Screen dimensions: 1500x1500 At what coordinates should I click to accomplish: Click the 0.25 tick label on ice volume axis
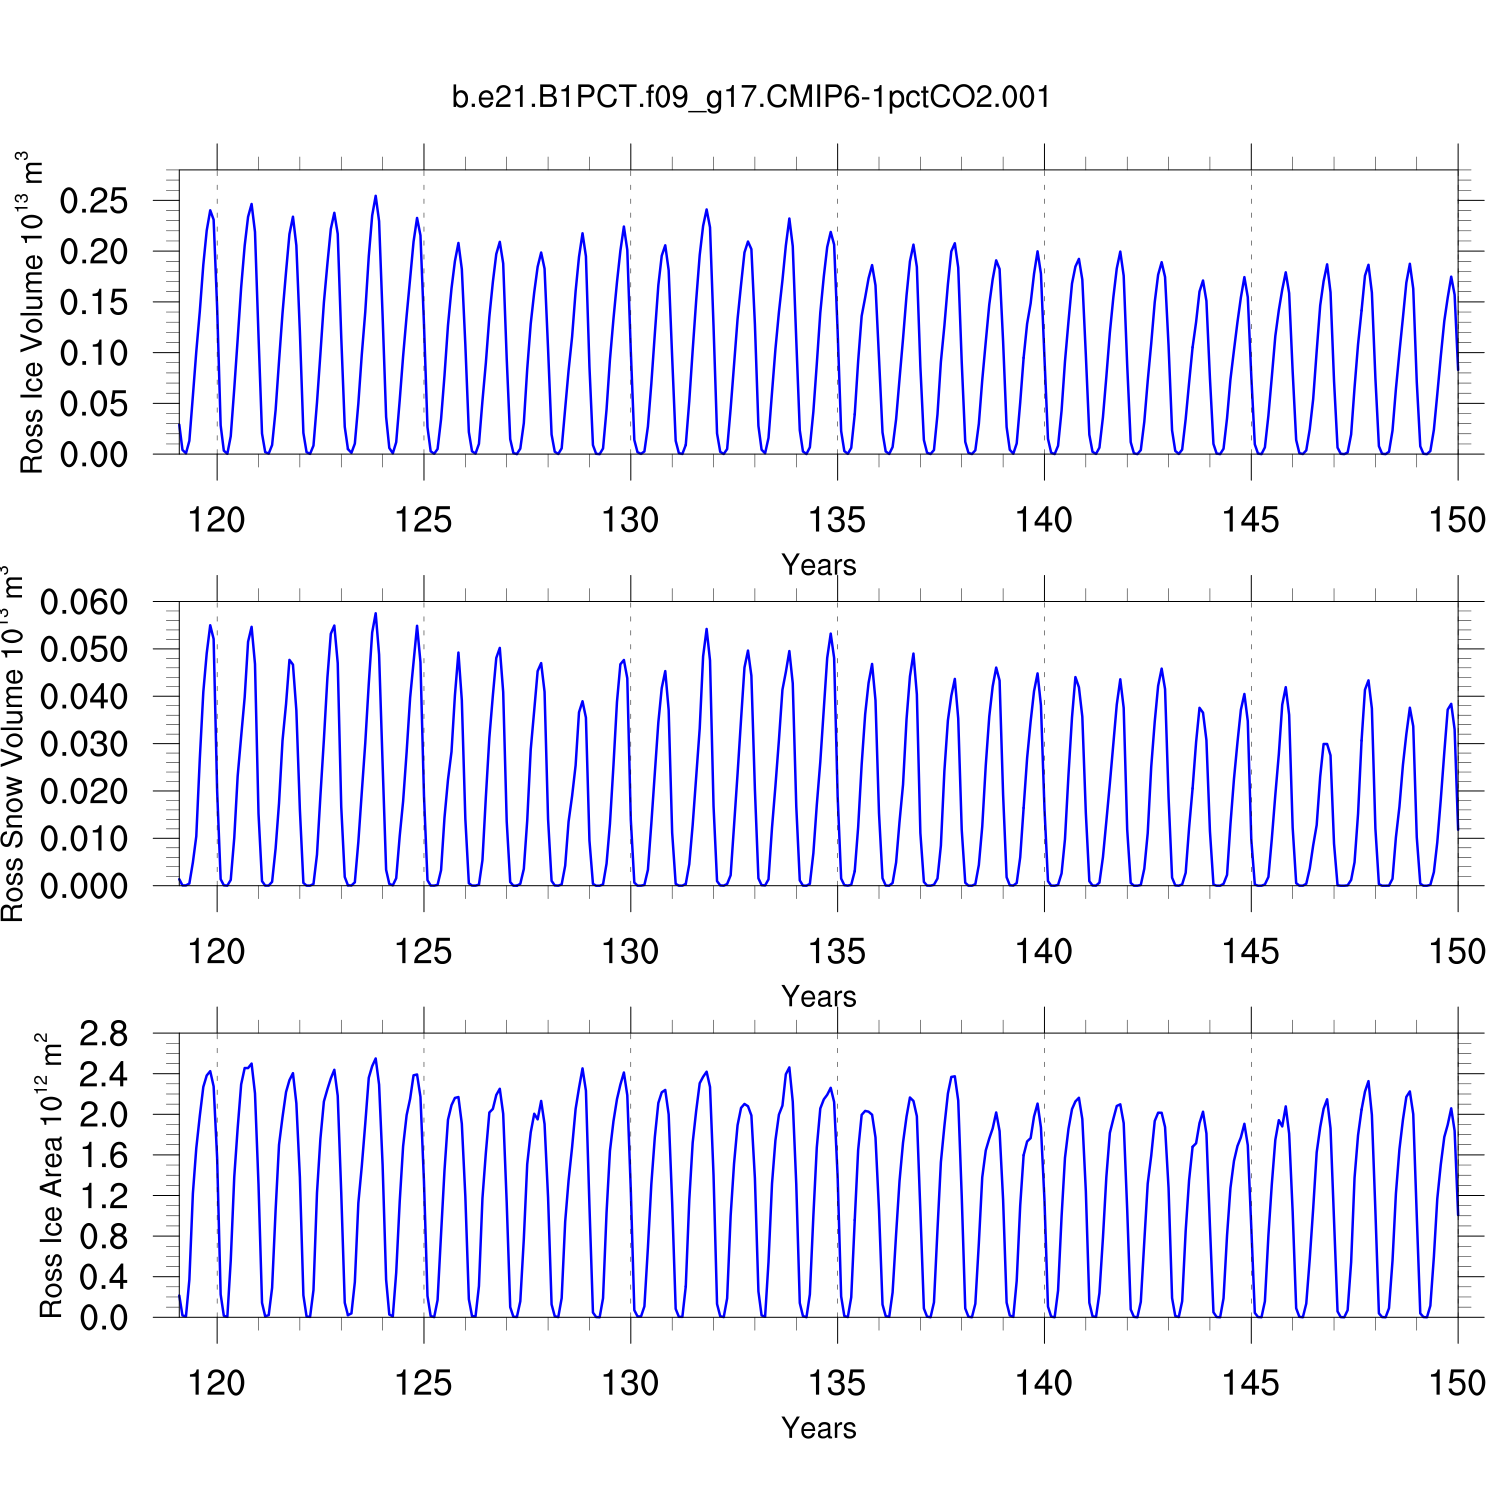pos(94,201)
